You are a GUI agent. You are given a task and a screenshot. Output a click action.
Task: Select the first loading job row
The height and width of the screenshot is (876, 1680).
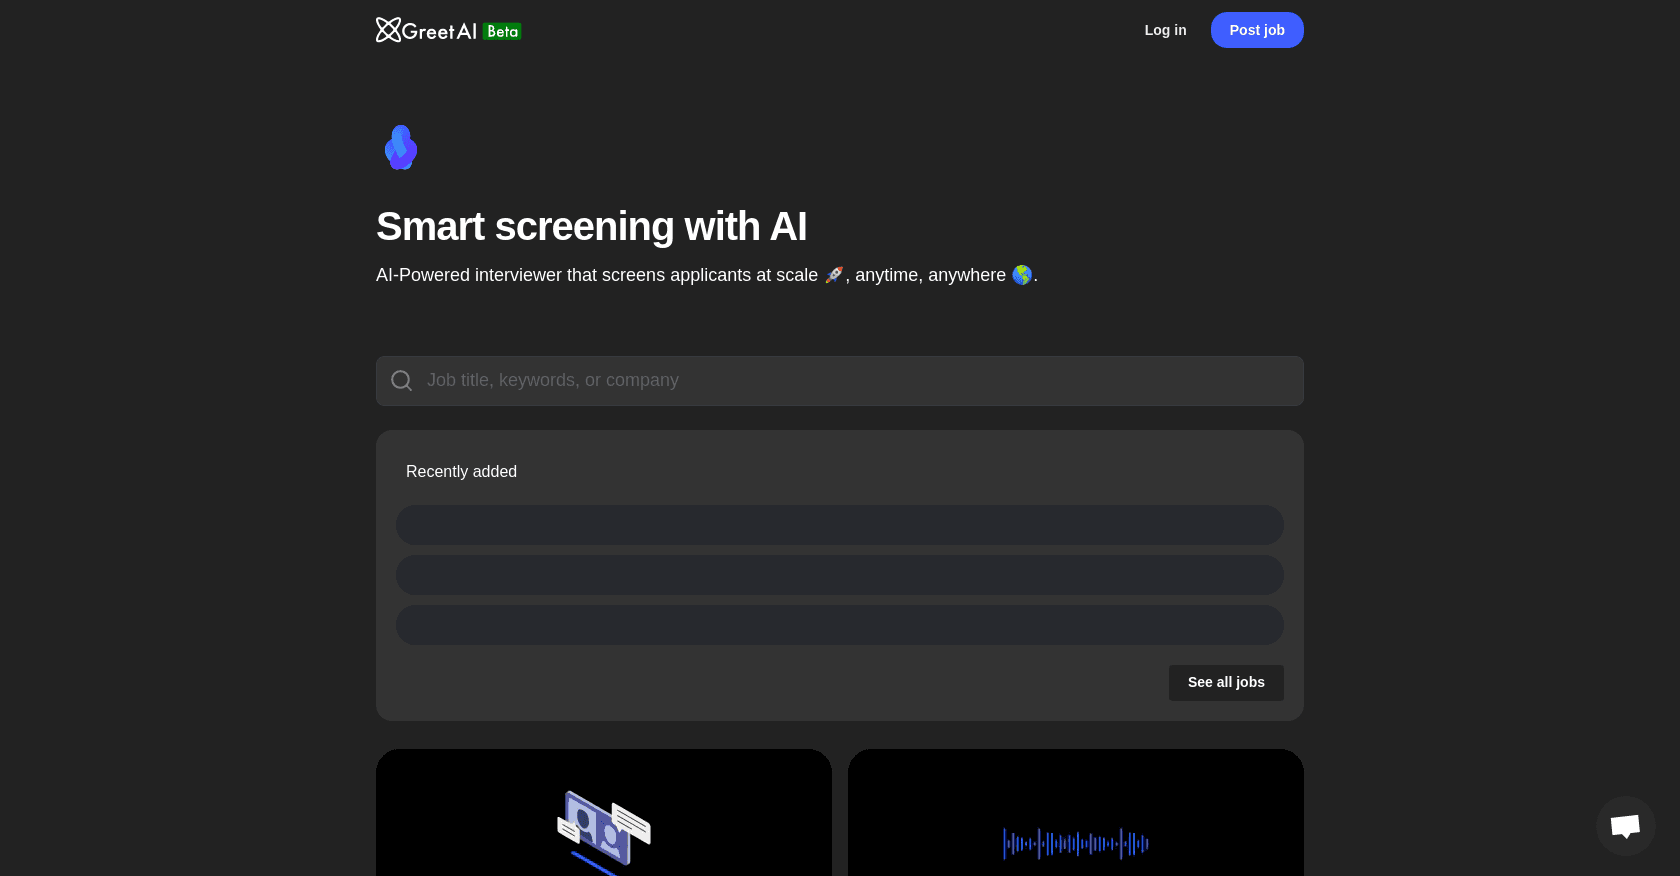(839, 525)
